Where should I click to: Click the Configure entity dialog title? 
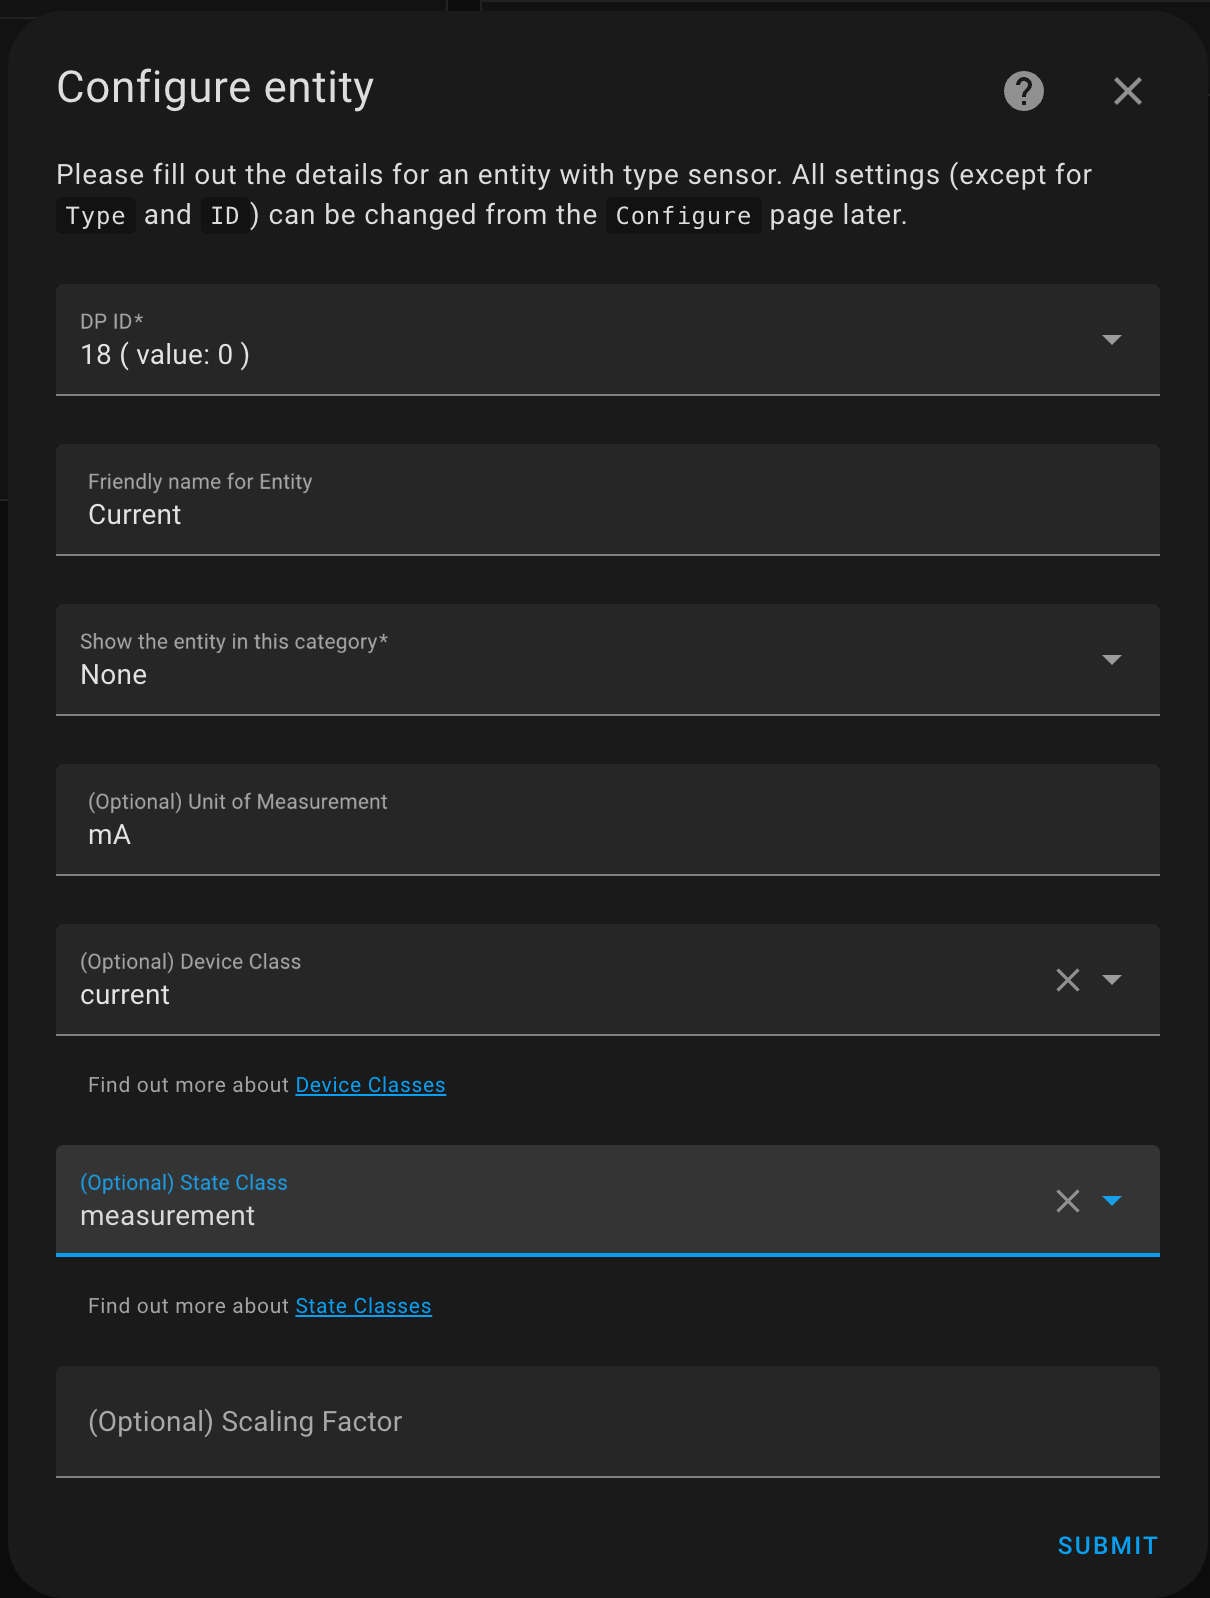coord(215,88)
